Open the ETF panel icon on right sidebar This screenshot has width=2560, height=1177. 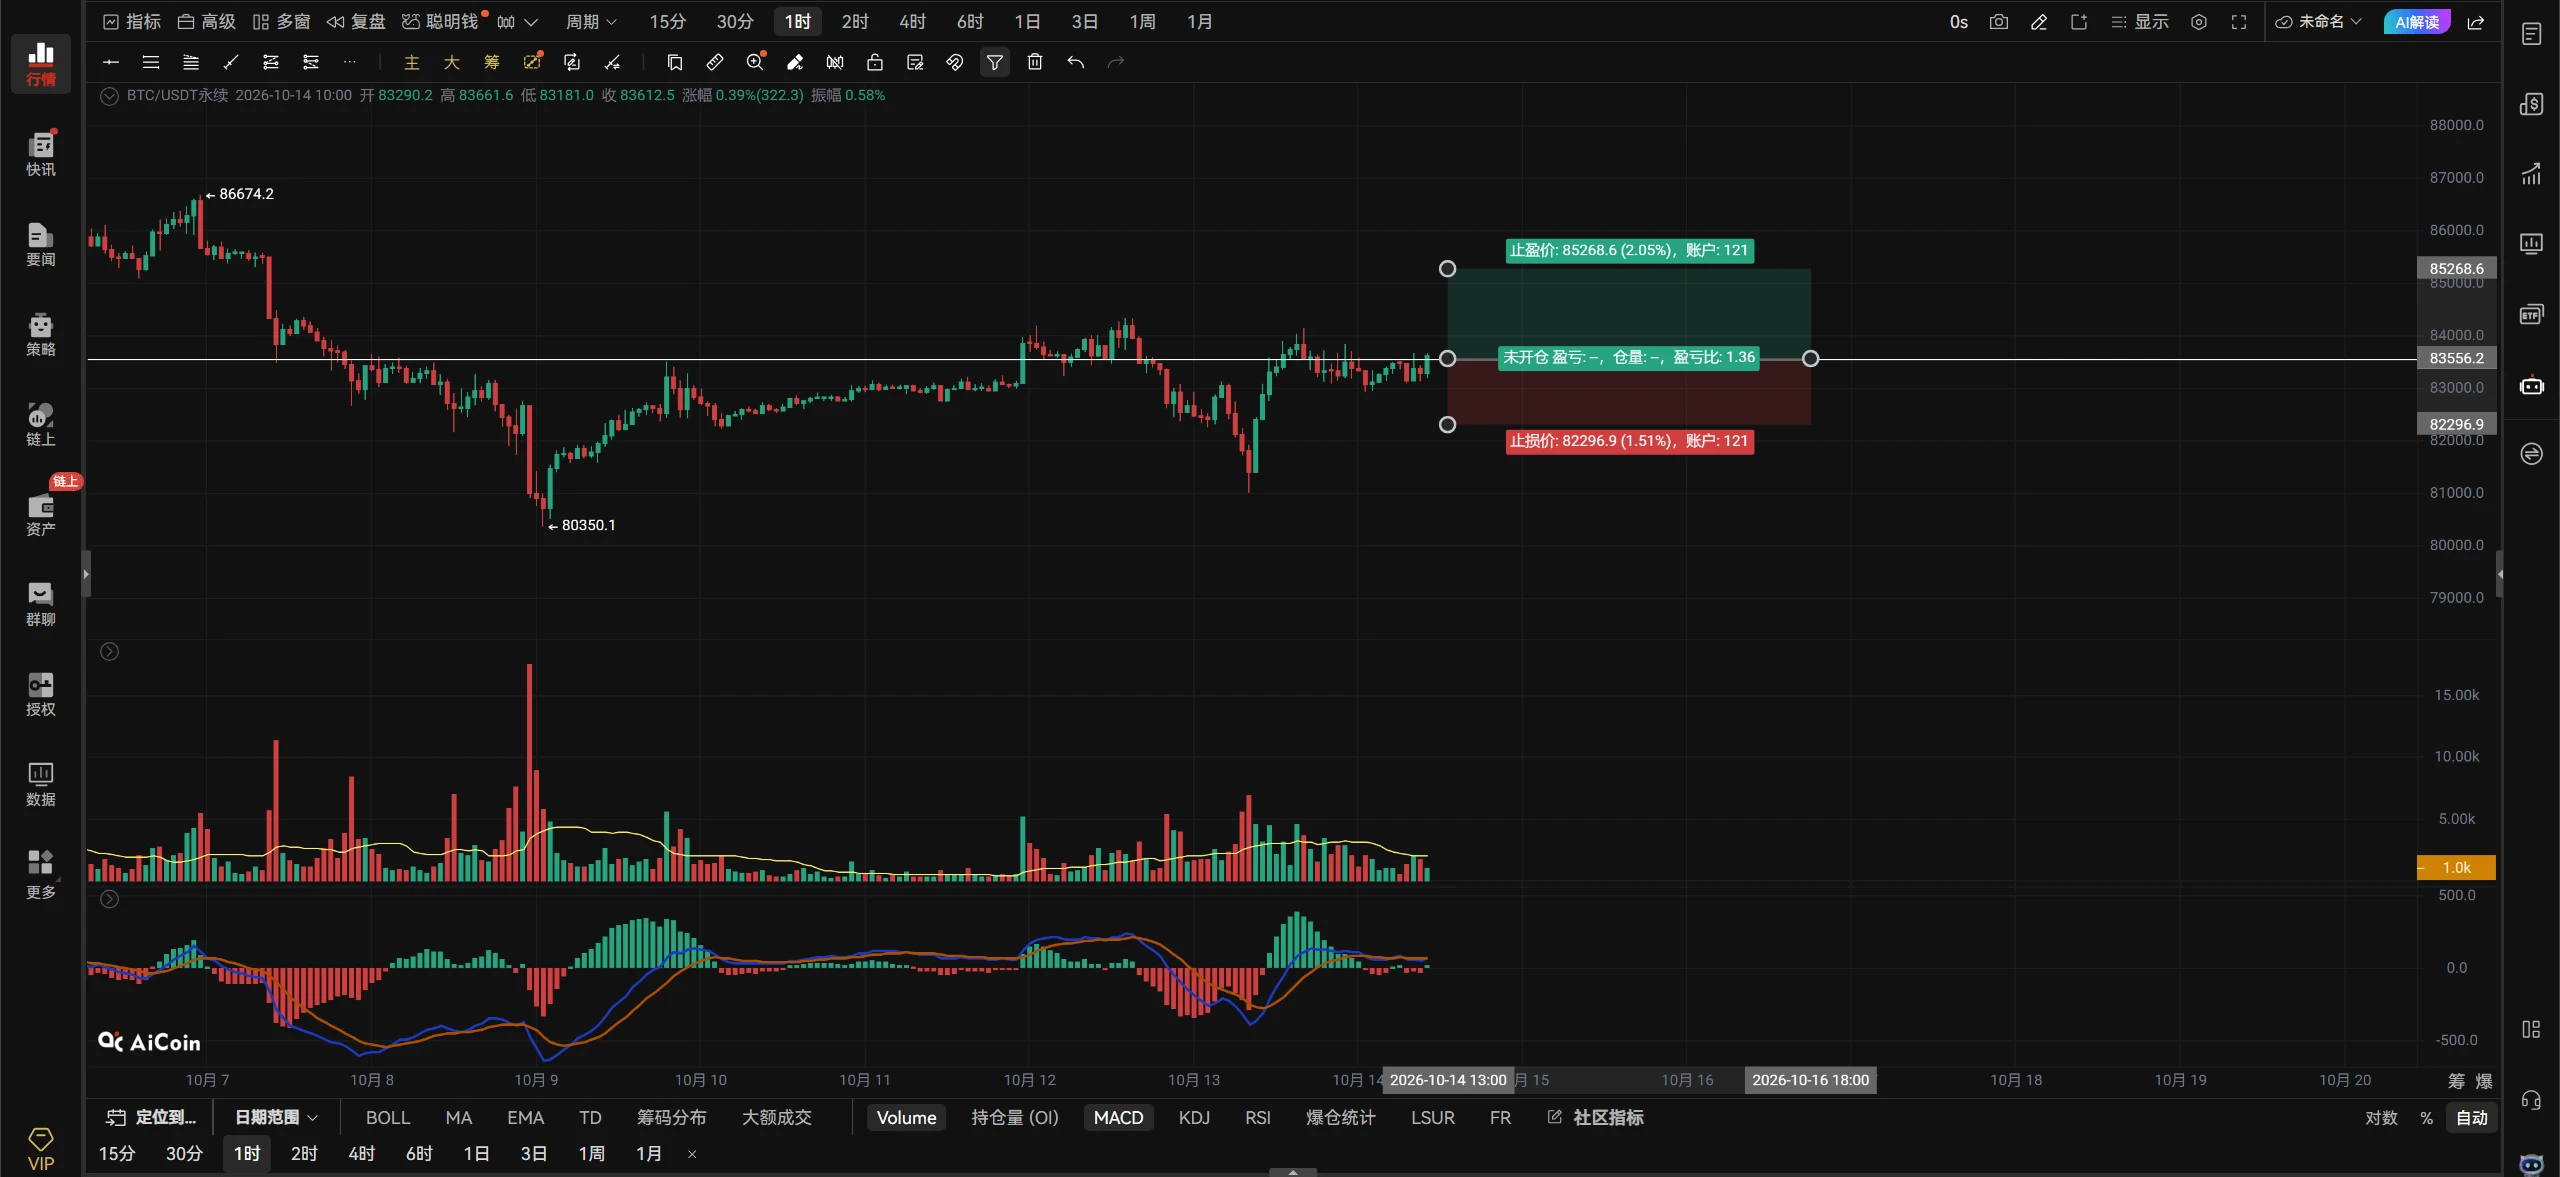2531,315
